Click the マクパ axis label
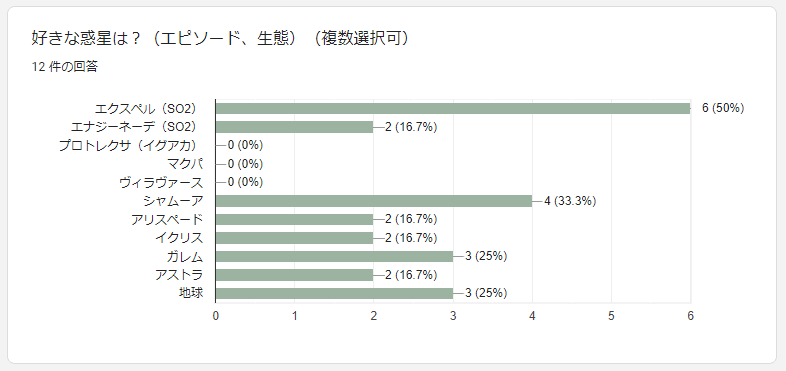786x371 pixels. tap(185, 164)
